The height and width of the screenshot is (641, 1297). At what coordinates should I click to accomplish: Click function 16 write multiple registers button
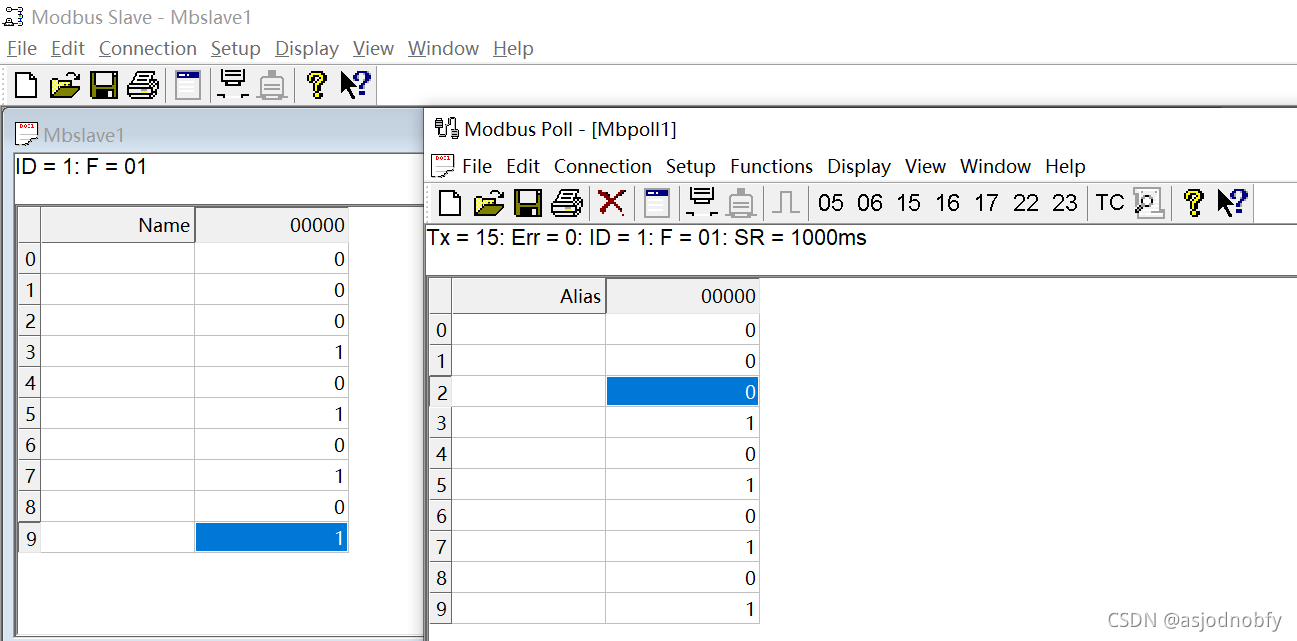pos(947,203)
